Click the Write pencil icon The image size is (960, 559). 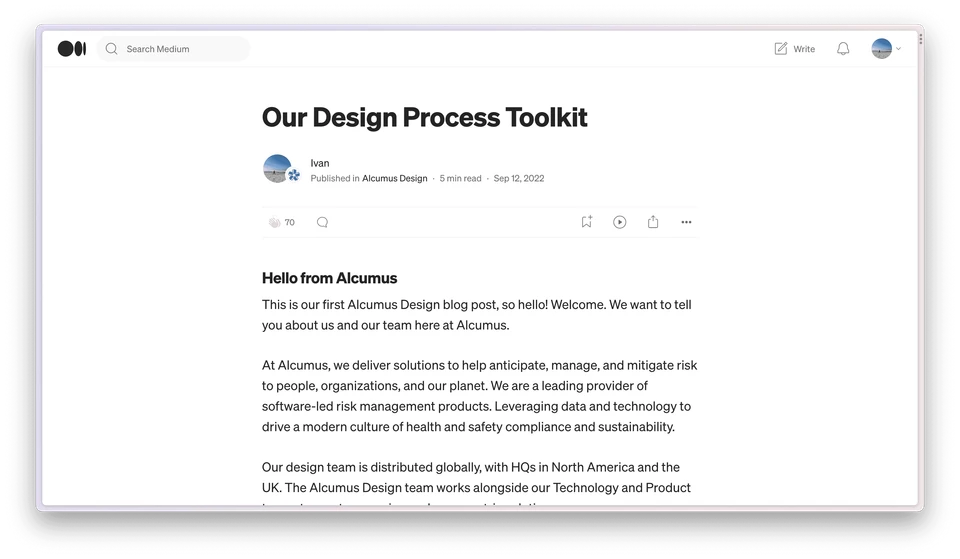[781, 48]
